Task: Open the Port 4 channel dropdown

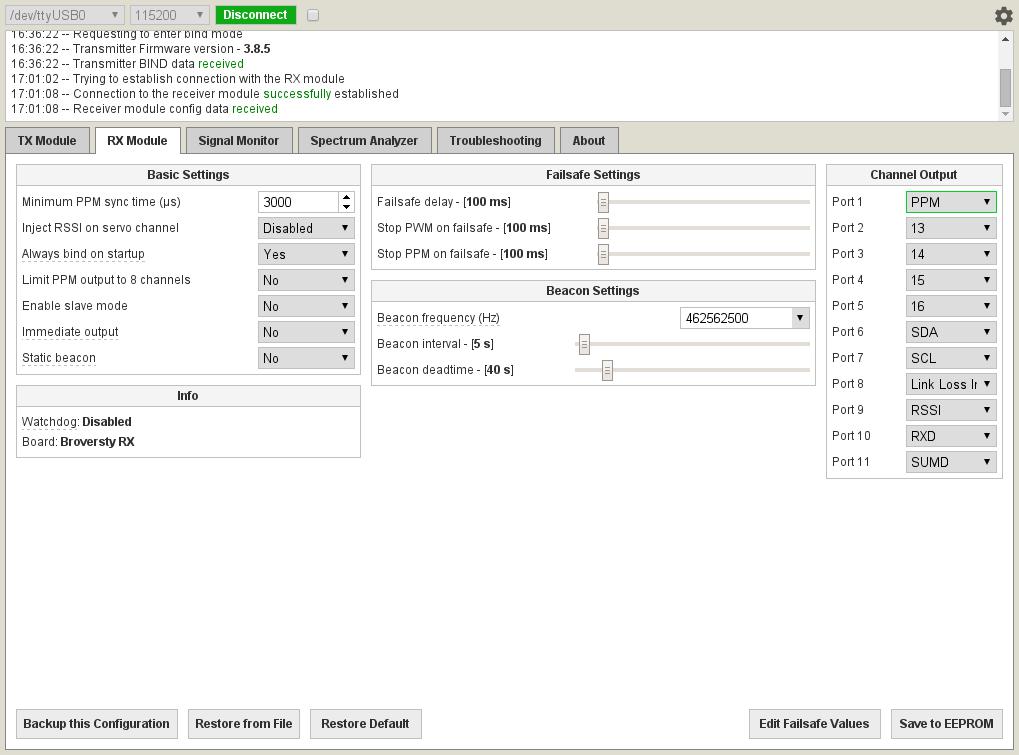Action: click(951, 280)
